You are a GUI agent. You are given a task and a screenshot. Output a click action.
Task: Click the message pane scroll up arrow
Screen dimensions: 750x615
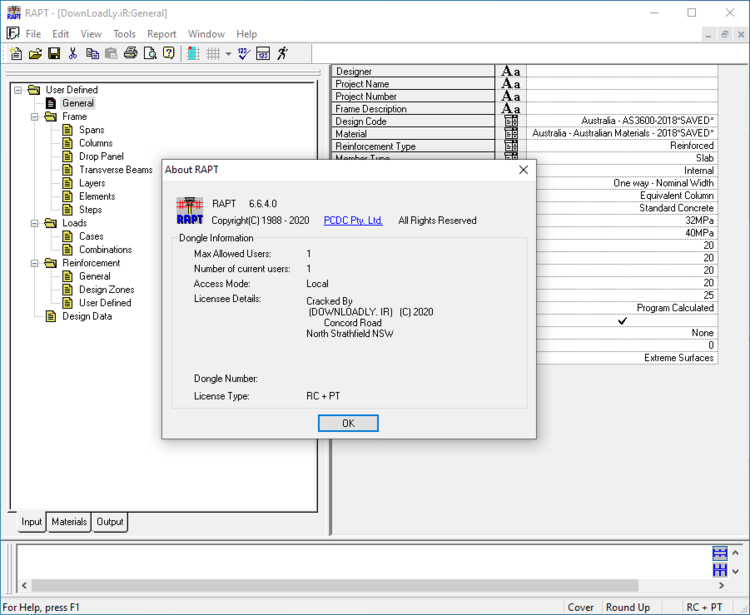point(735,553)
